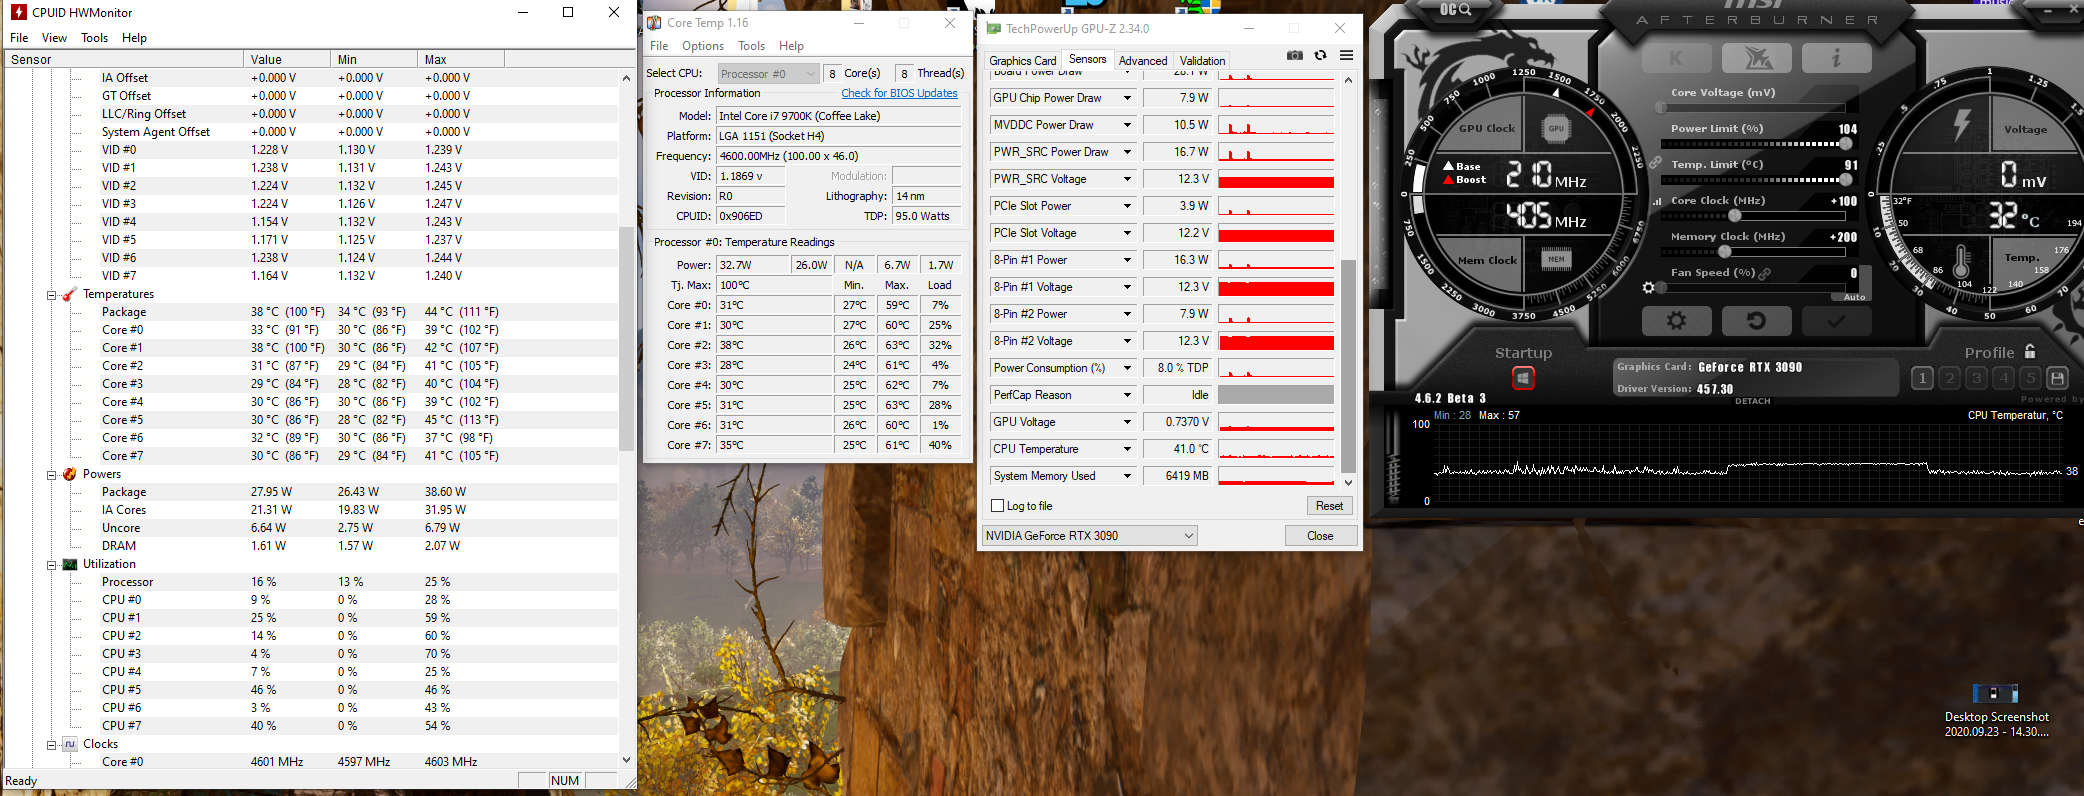Open fan settings gear beside Fan Speed slider
The image size is (2084, 796).
1649,288
